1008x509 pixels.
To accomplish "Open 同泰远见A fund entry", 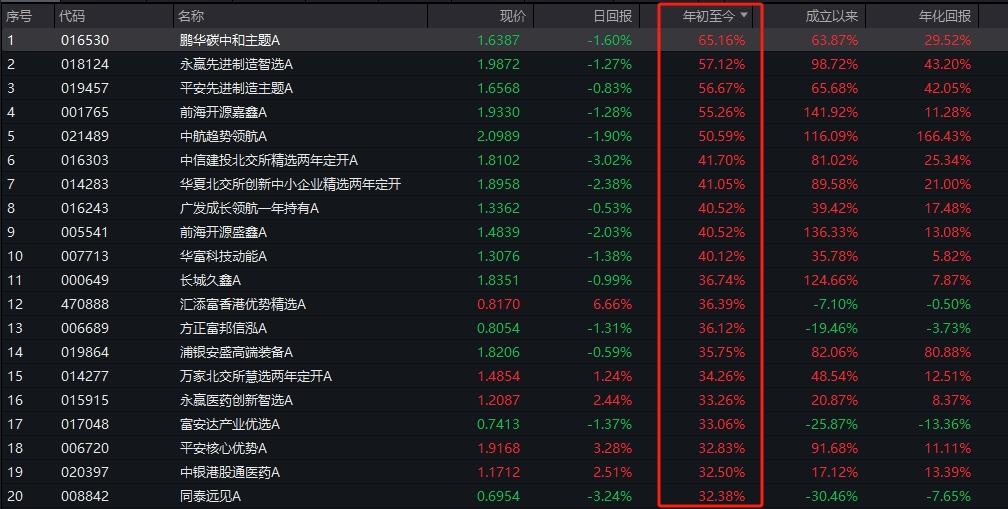I will pos(210,496).
